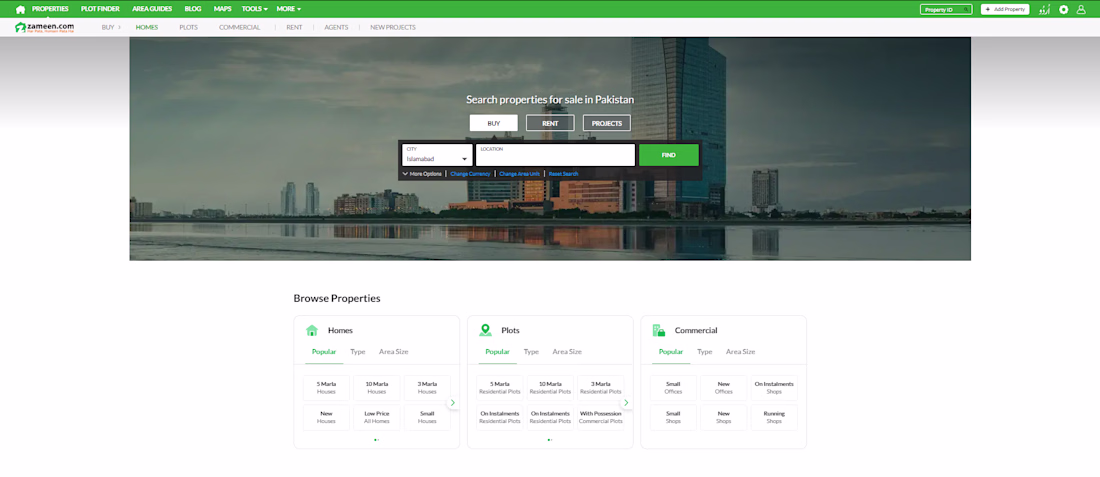Open site settings gear icon

click(x=1064, y=10)
